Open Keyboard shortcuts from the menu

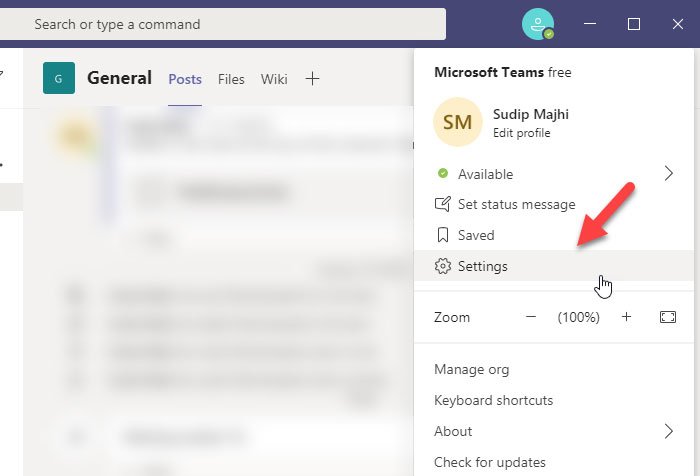(495, 400)
